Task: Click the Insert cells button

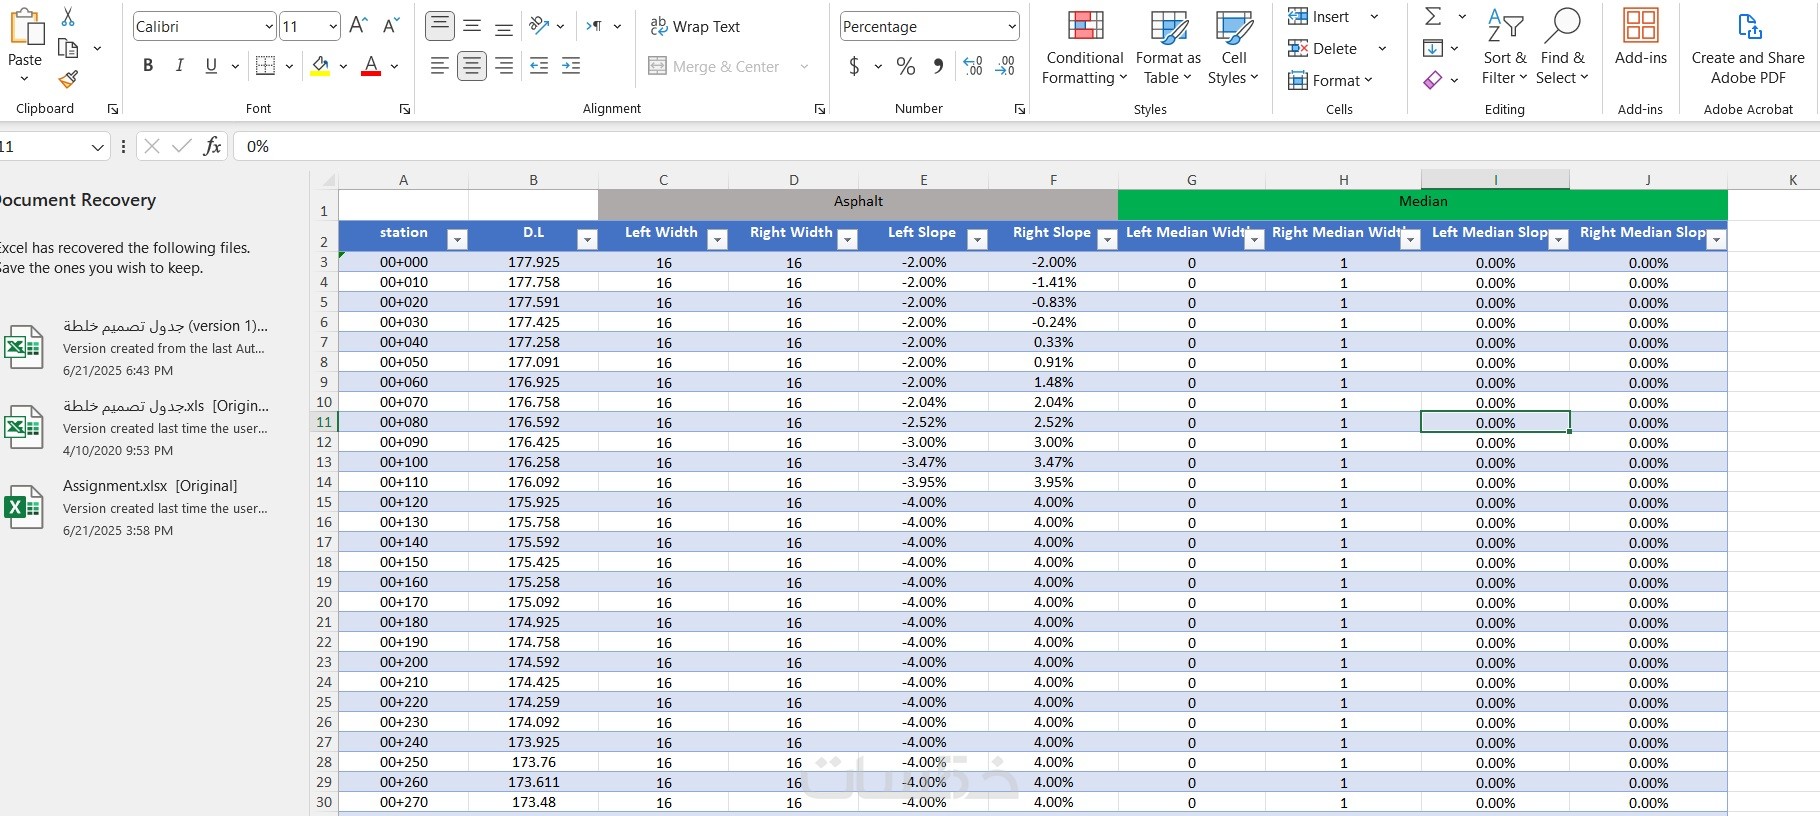Action: (x=1320, y=16)
